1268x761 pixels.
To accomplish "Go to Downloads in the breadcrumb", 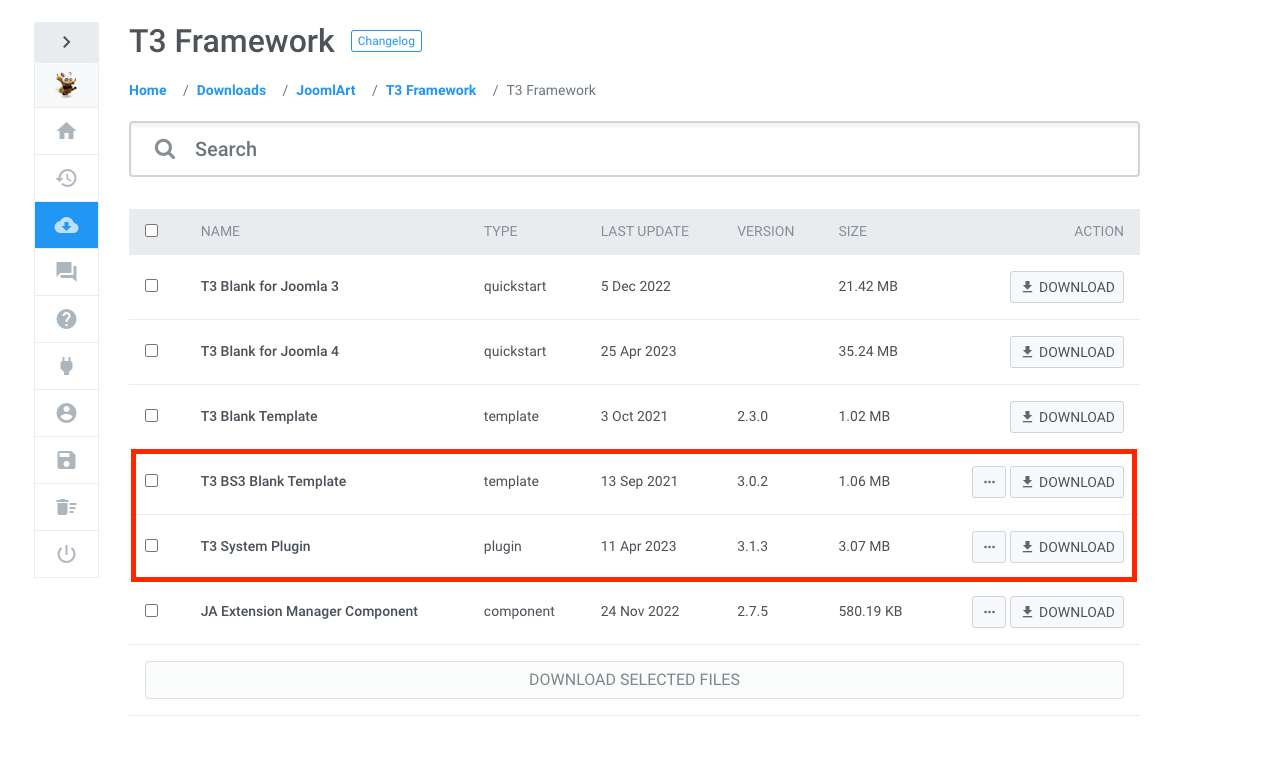I will (x=231, y=90).
